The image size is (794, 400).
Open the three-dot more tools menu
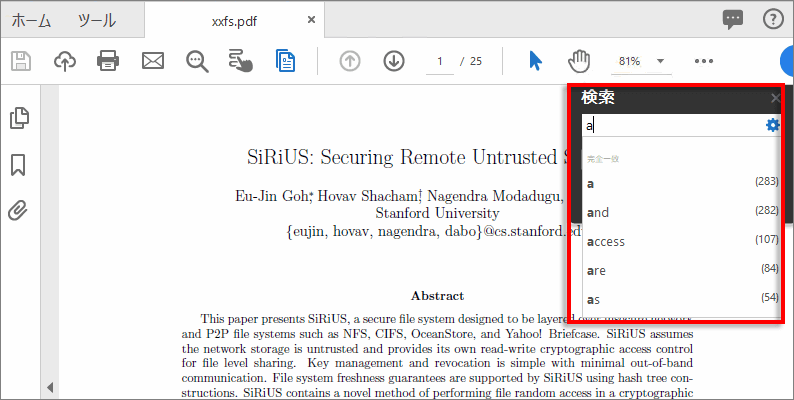[x=704, y=61]
